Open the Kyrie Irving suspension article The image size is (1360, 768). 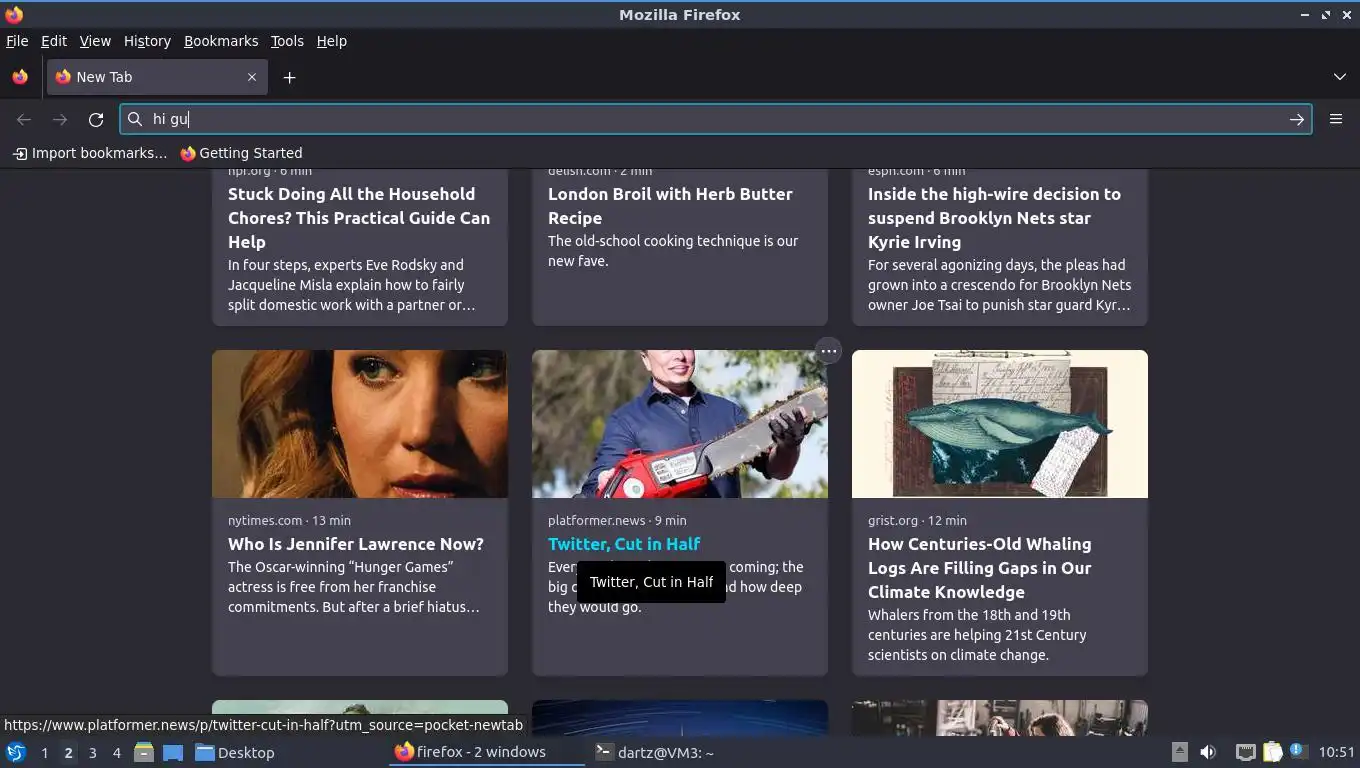tap(994, 218)
